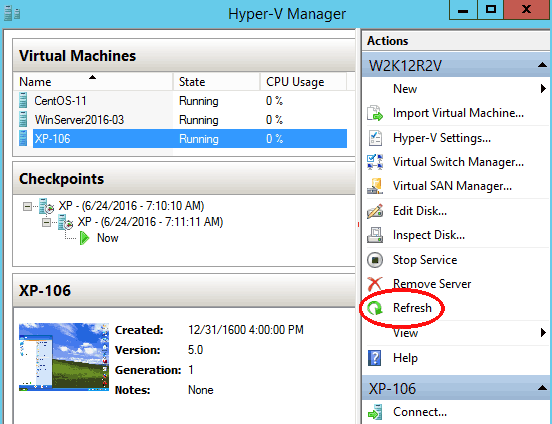
Task: Click the Edit Disk pencil icon
Action: pyautogui.click(x=375, y=211)
